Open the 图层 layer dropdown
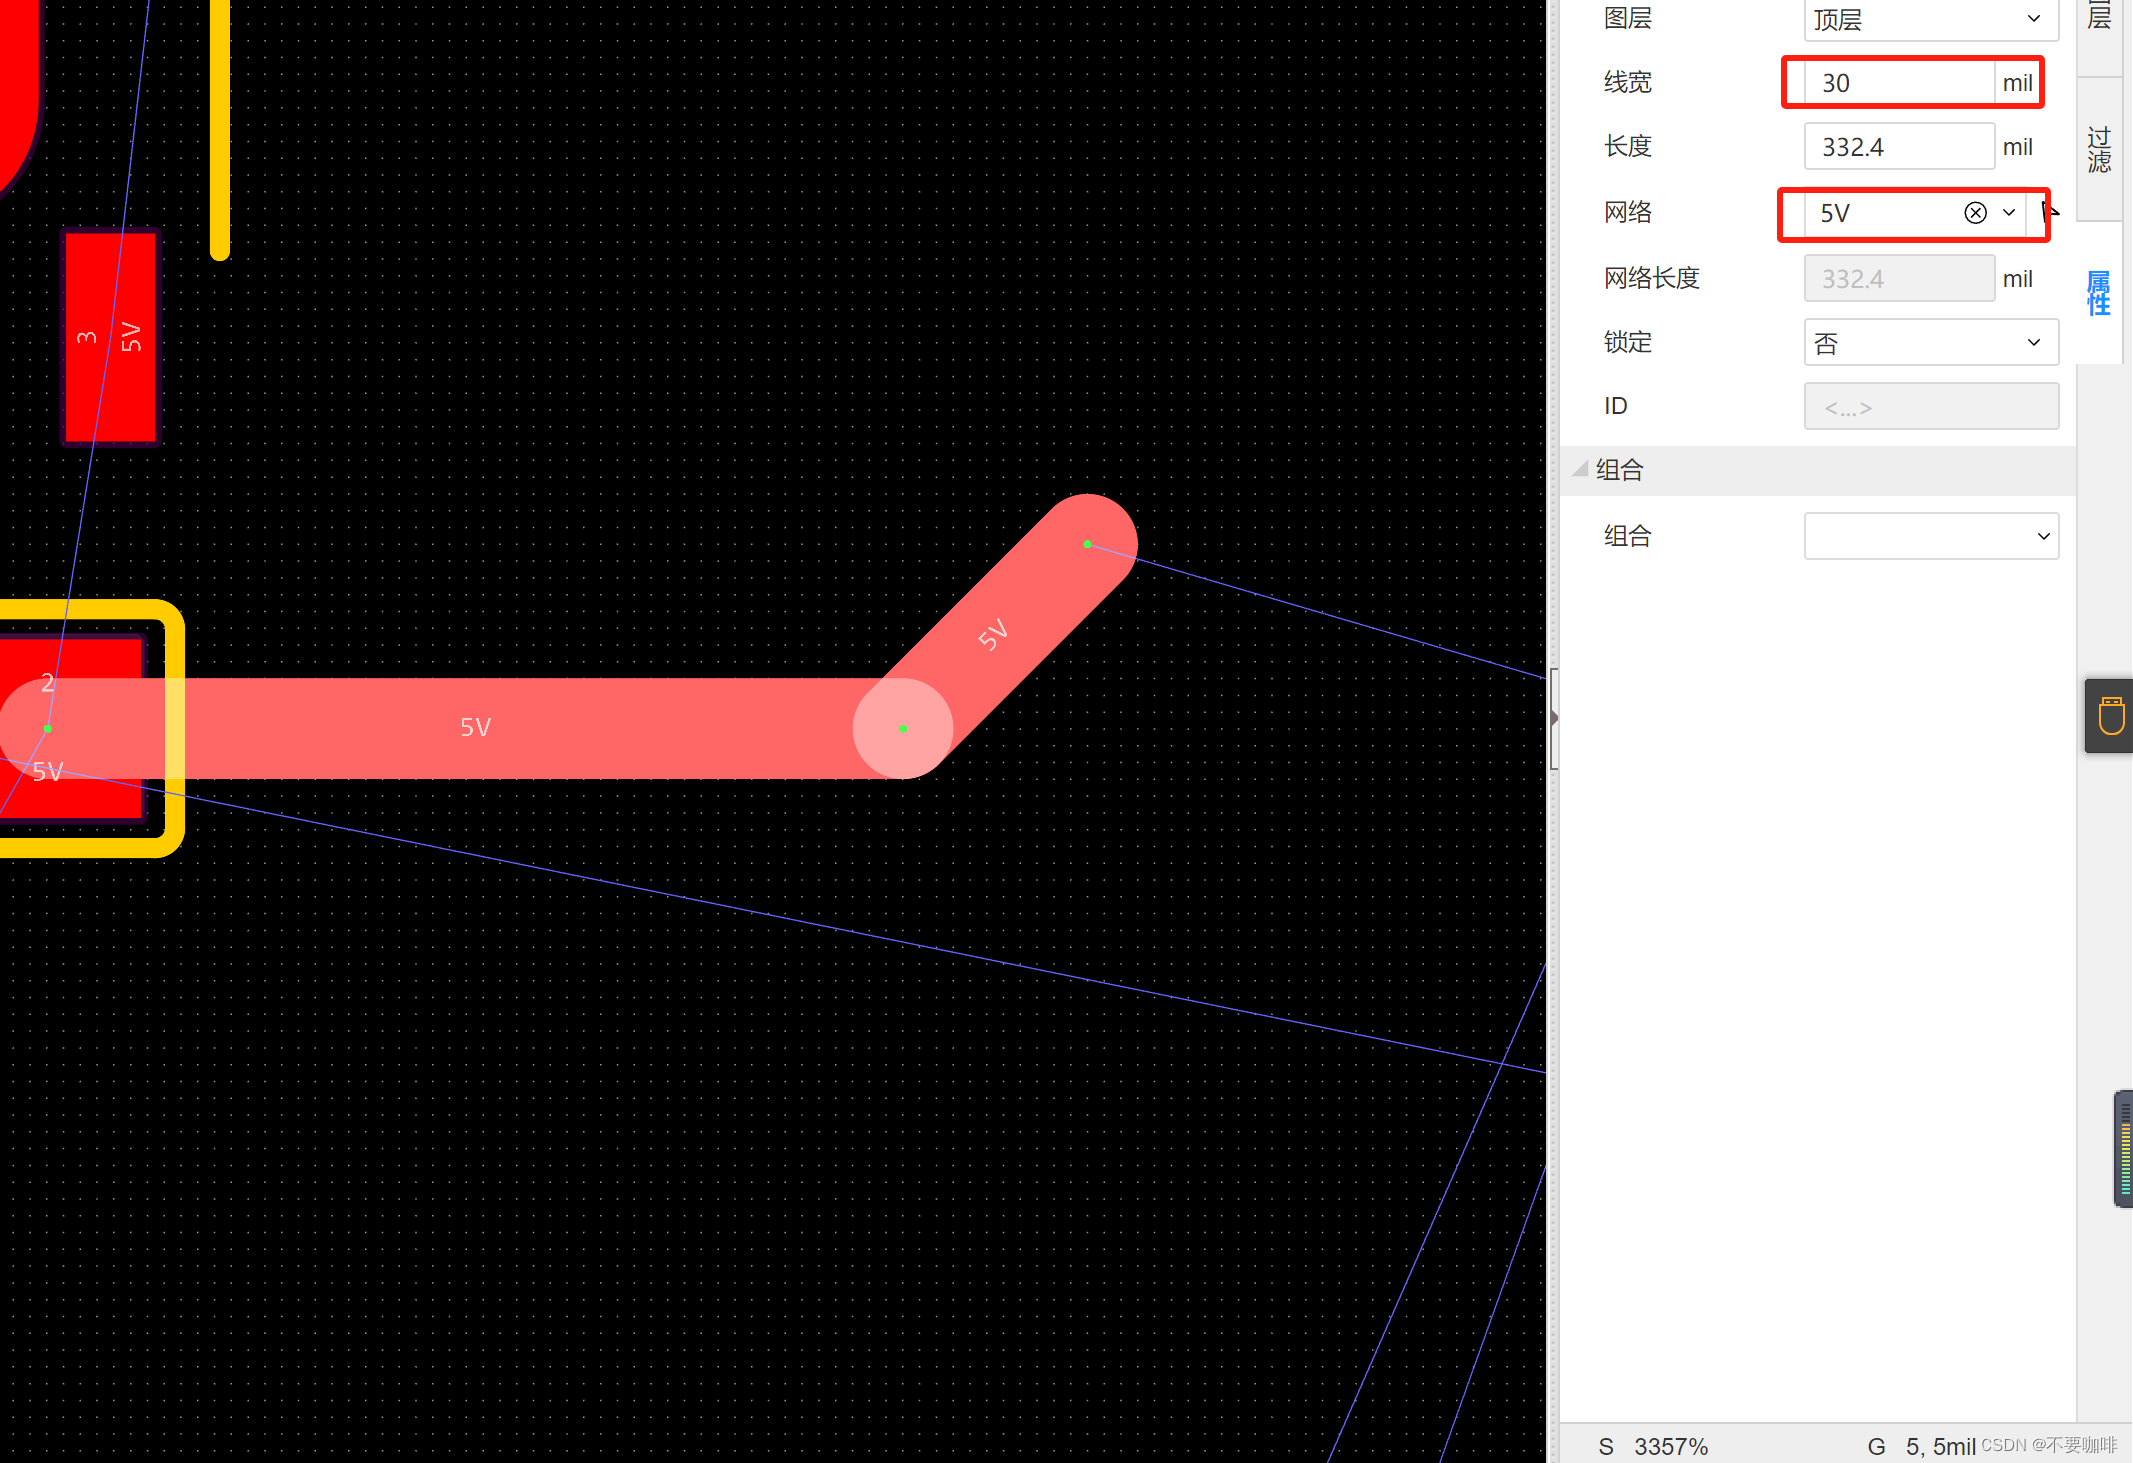This screenshot has height=1463, width=2133. click(x=1930, y=19)
